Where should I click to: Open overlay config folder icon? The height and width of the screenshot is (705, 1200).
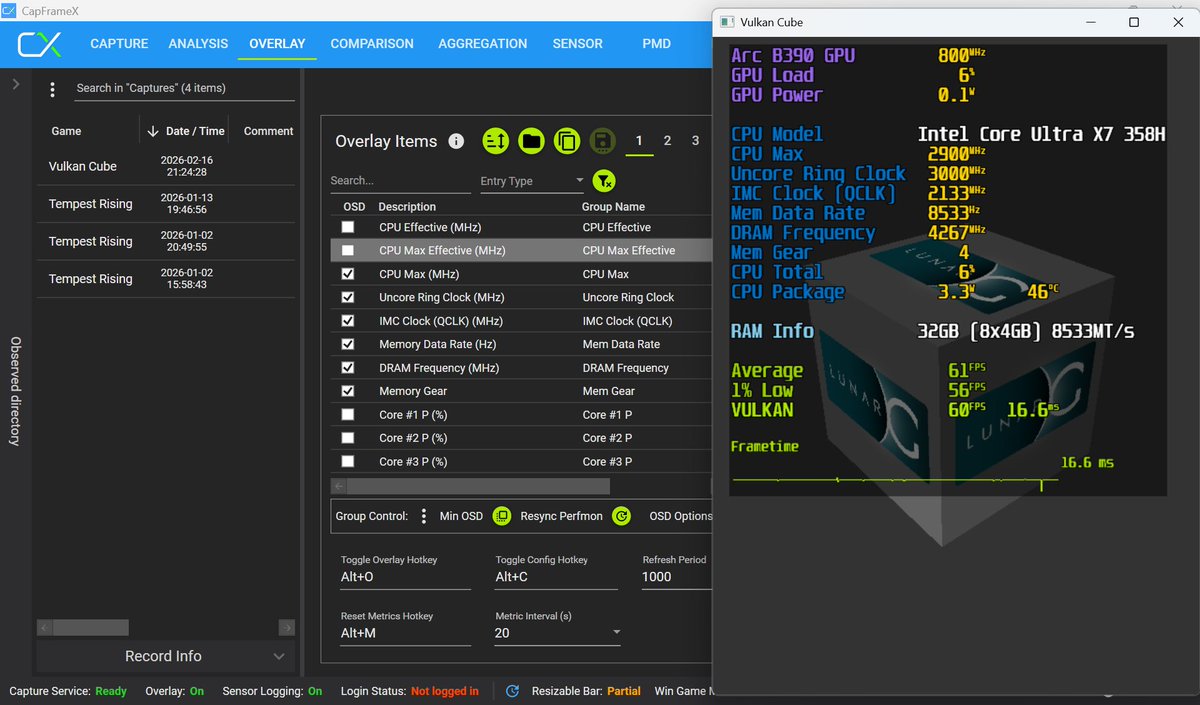(531, 141)
